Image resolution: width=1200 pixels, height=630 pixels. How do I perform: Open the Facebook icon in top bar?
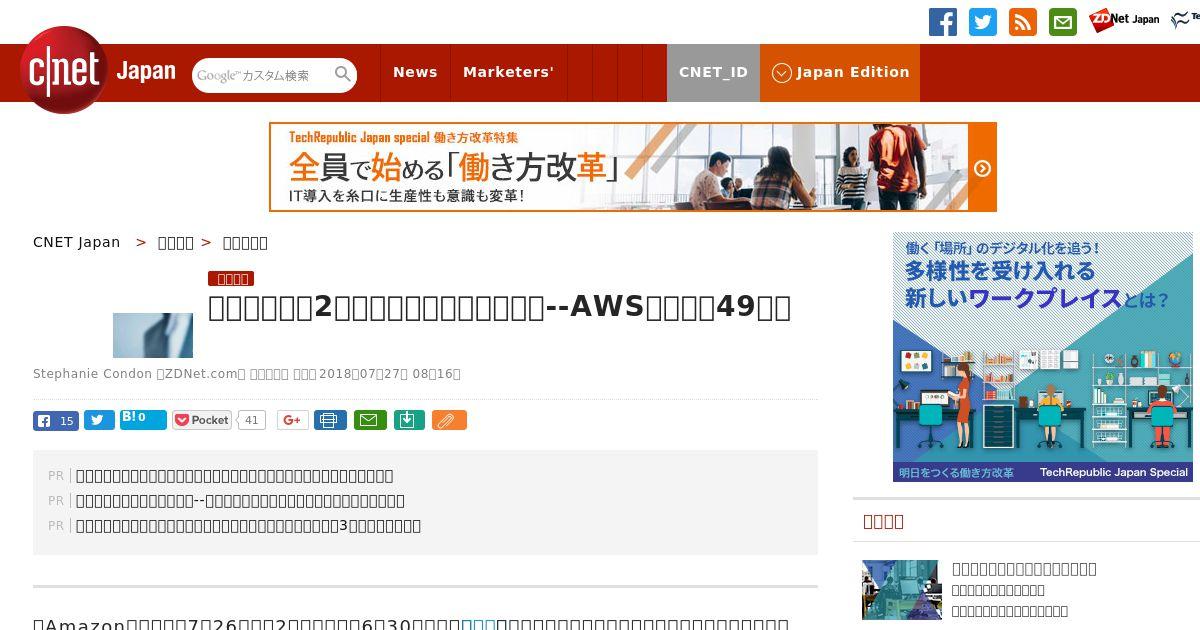point(943,22)
